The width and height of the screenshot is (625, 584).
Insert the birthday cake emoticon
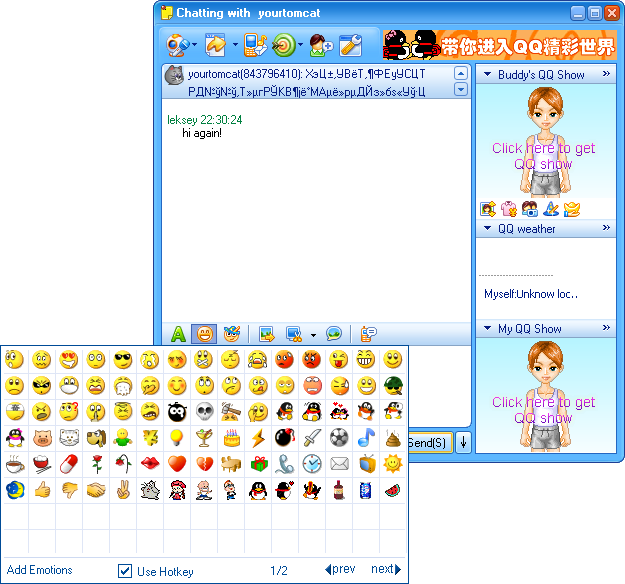point(231,438)
